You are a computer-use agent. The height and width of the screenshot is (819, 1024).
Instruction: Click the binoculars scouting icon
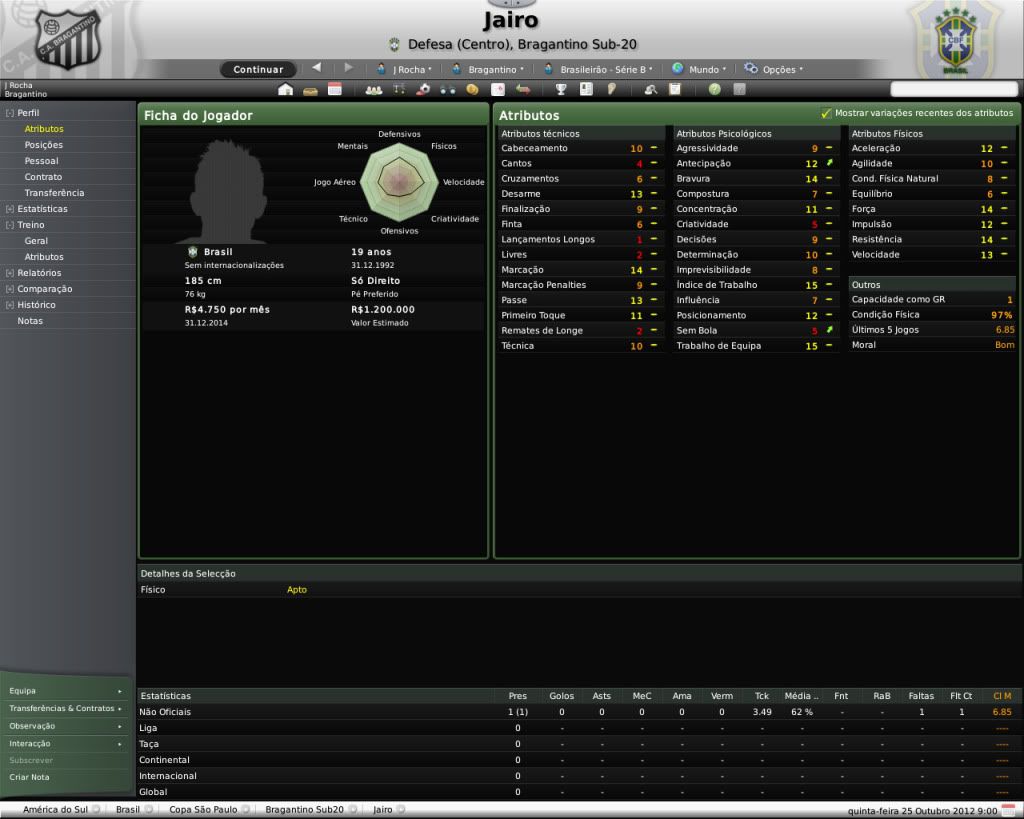coord(447,89)
